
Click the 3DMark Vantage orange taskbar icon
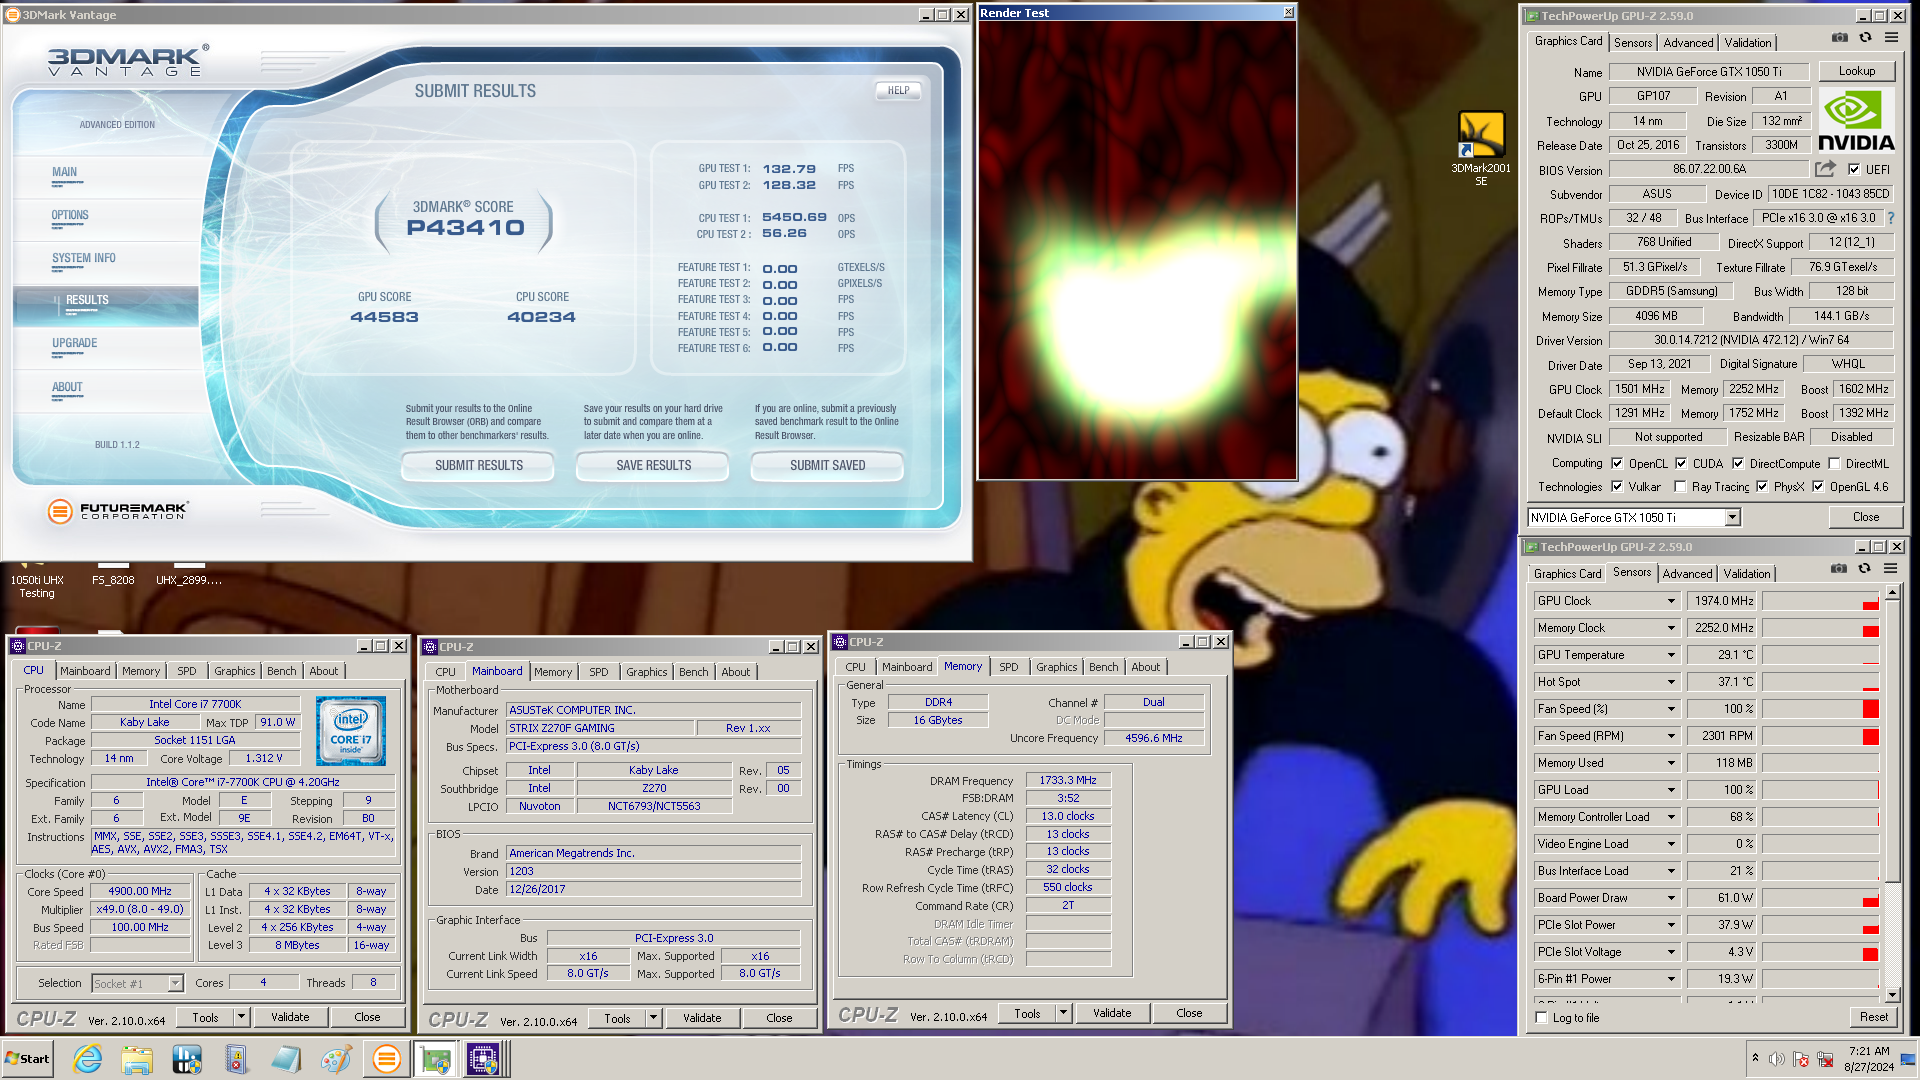(386, 1059)
